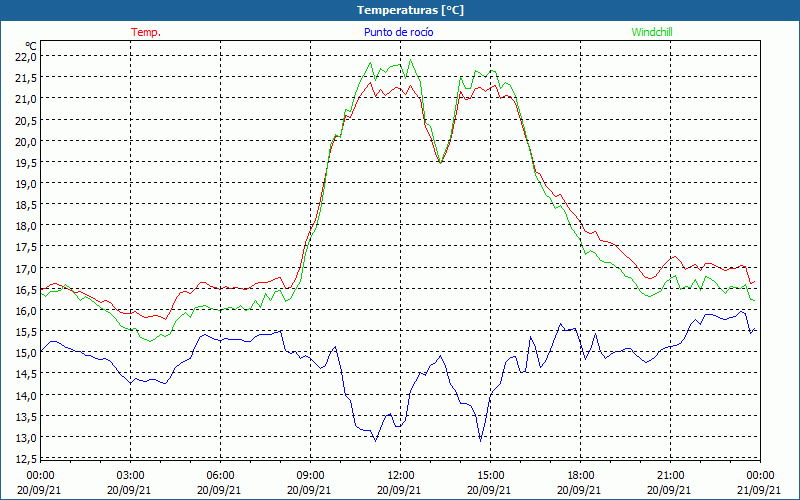Click the '21:00' time axis label
This screenshot has height=500, width=800.
click(670, 476)
